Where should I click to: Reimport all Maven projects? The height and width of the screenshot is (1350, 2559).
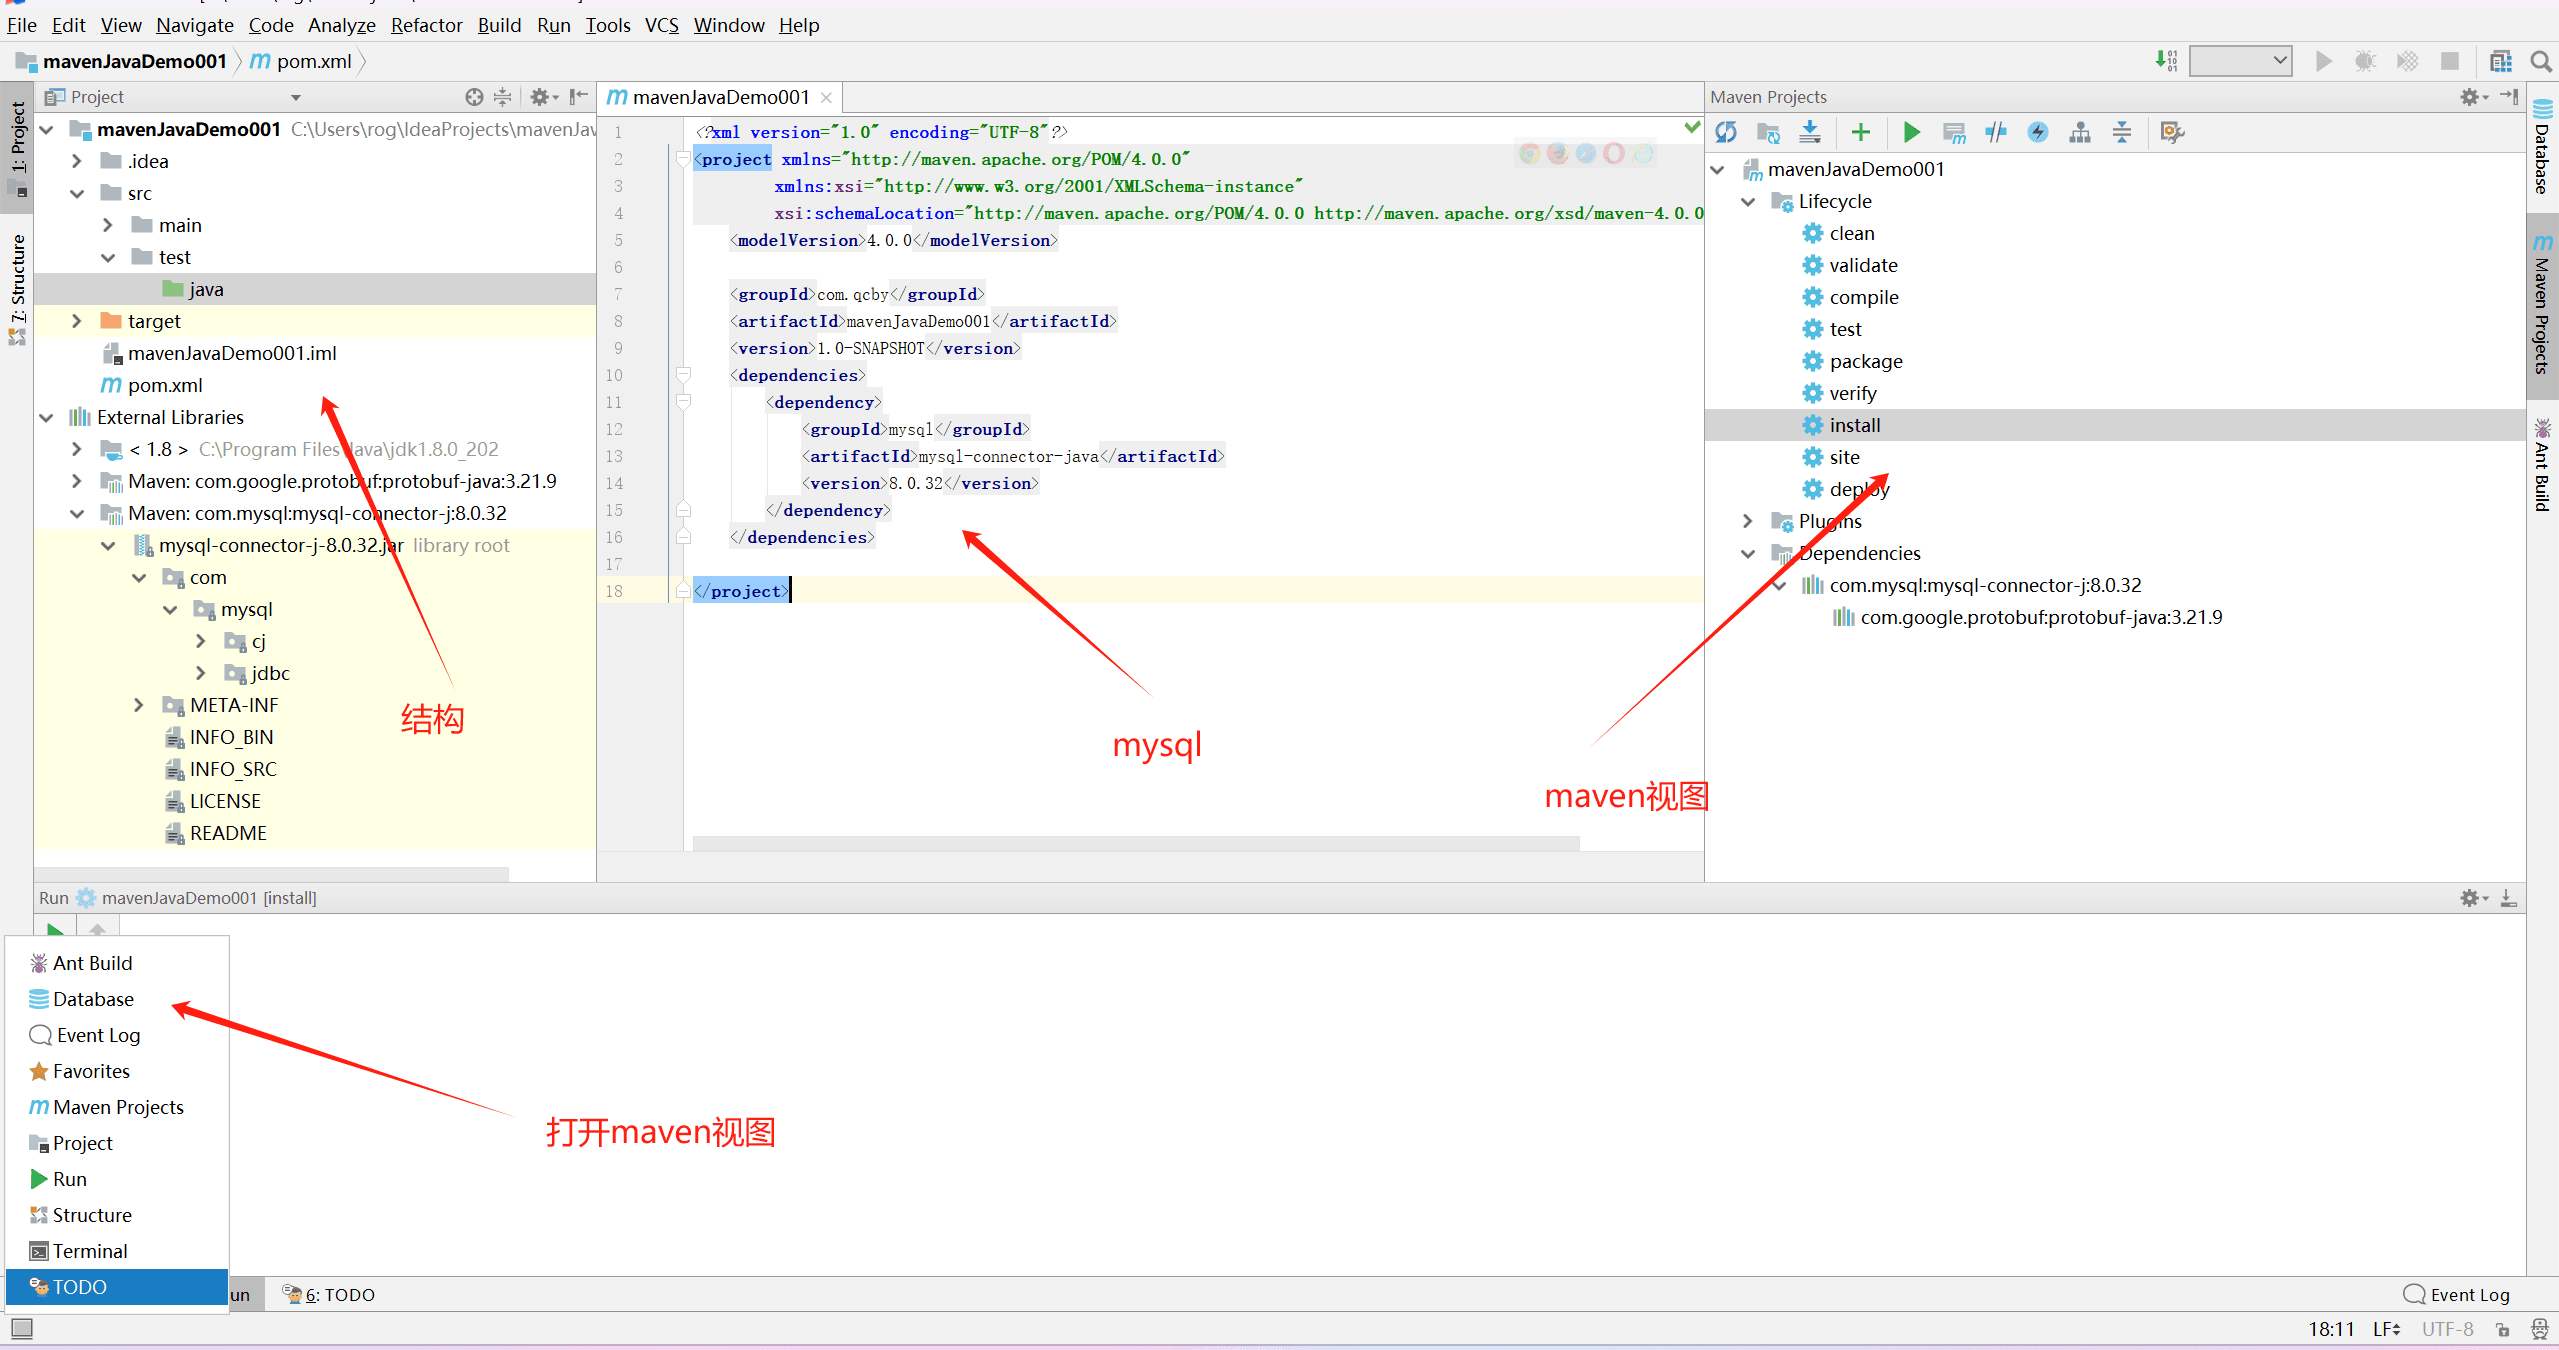click(x=1726, y=132)
